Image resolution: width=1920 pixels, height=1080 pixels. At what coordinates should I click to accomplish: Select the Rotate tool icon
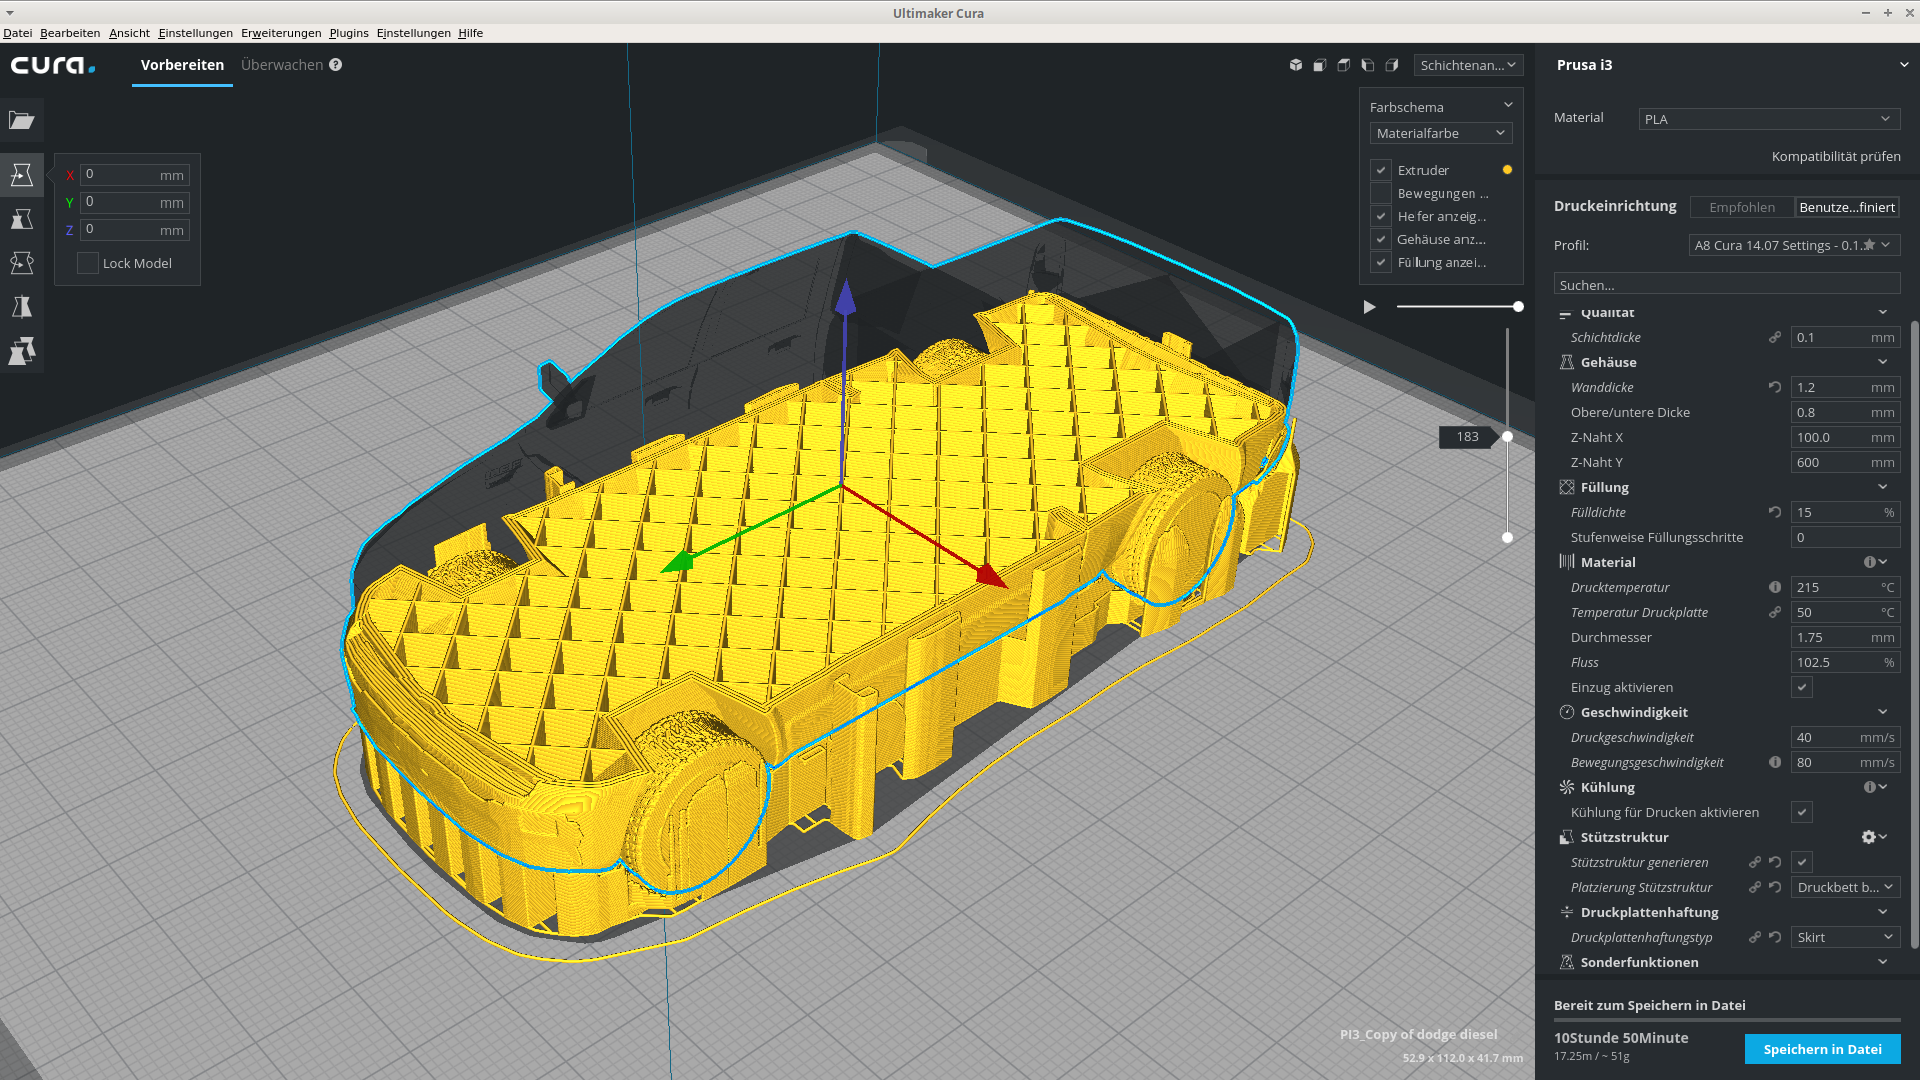[22, 263]
